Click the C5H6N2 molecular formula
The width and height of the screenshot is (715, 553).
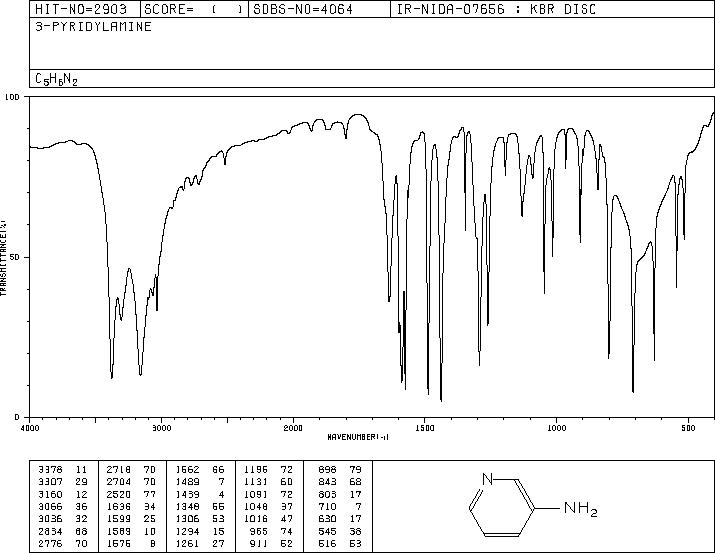[x=56, y=79]
